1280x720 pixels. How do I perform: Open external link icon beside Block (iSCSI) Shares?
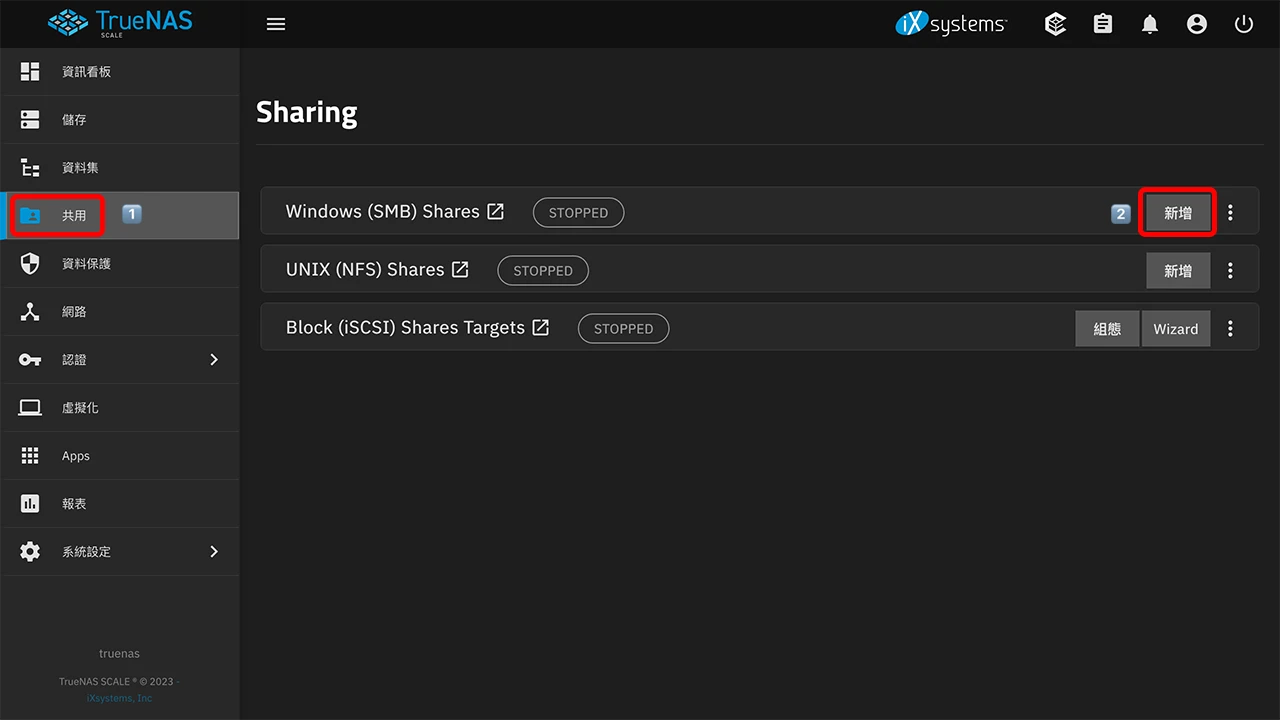(x=541, y=327)
